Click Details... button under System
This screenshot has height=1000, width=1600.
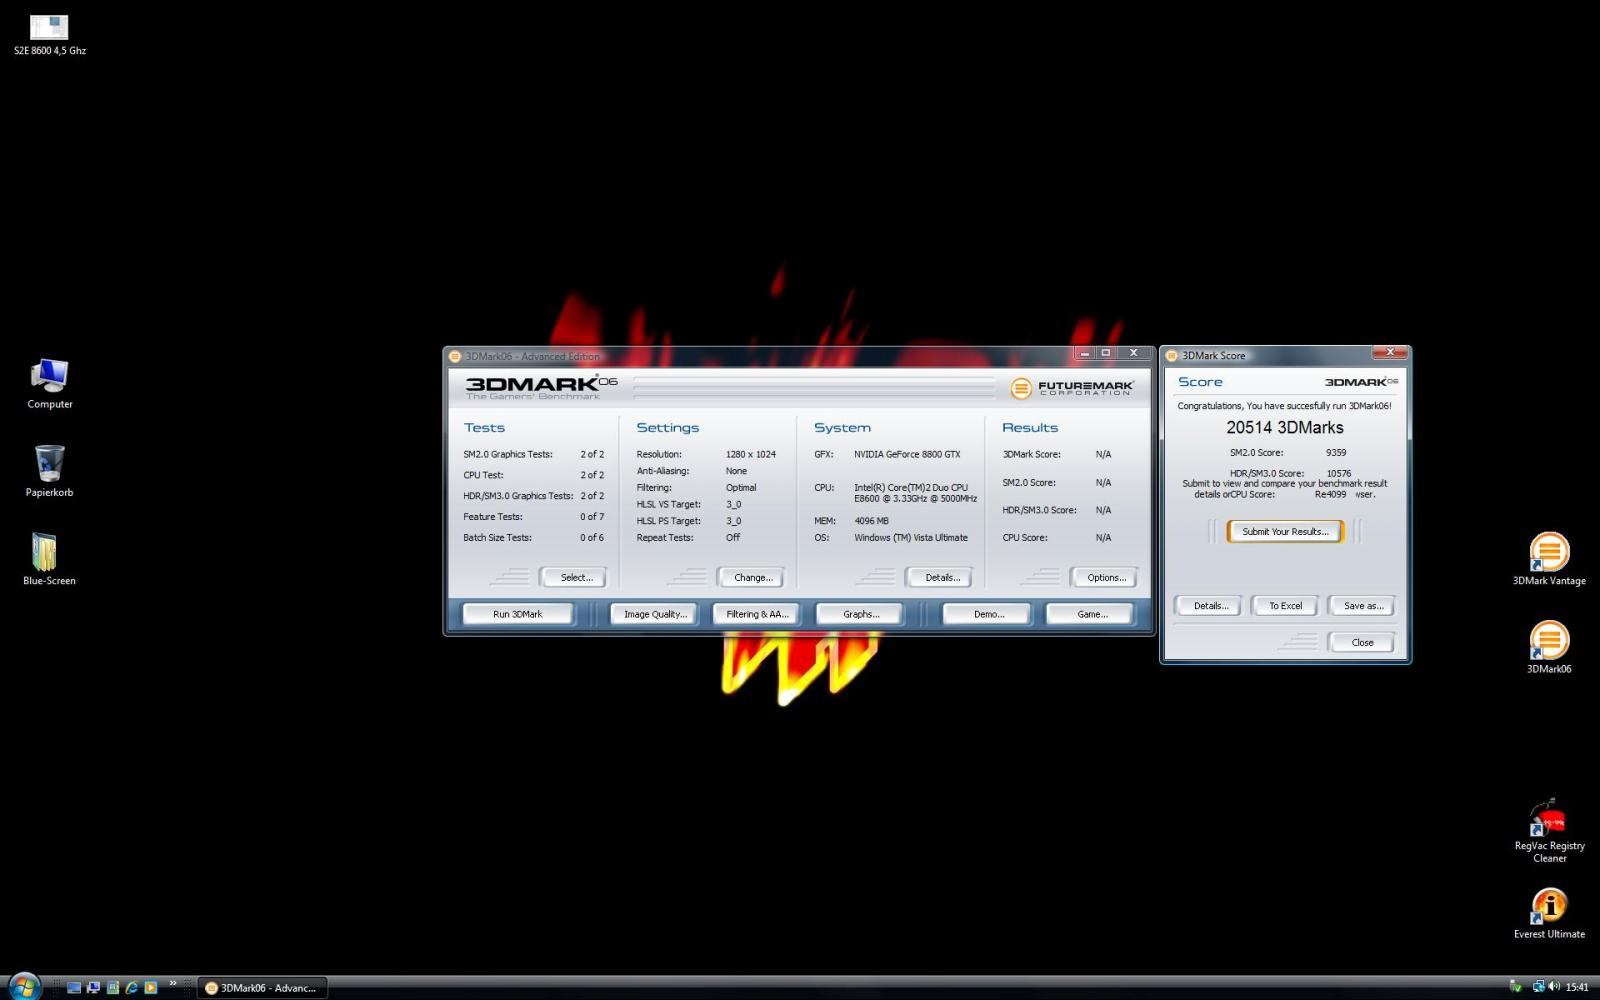point(941,577)
